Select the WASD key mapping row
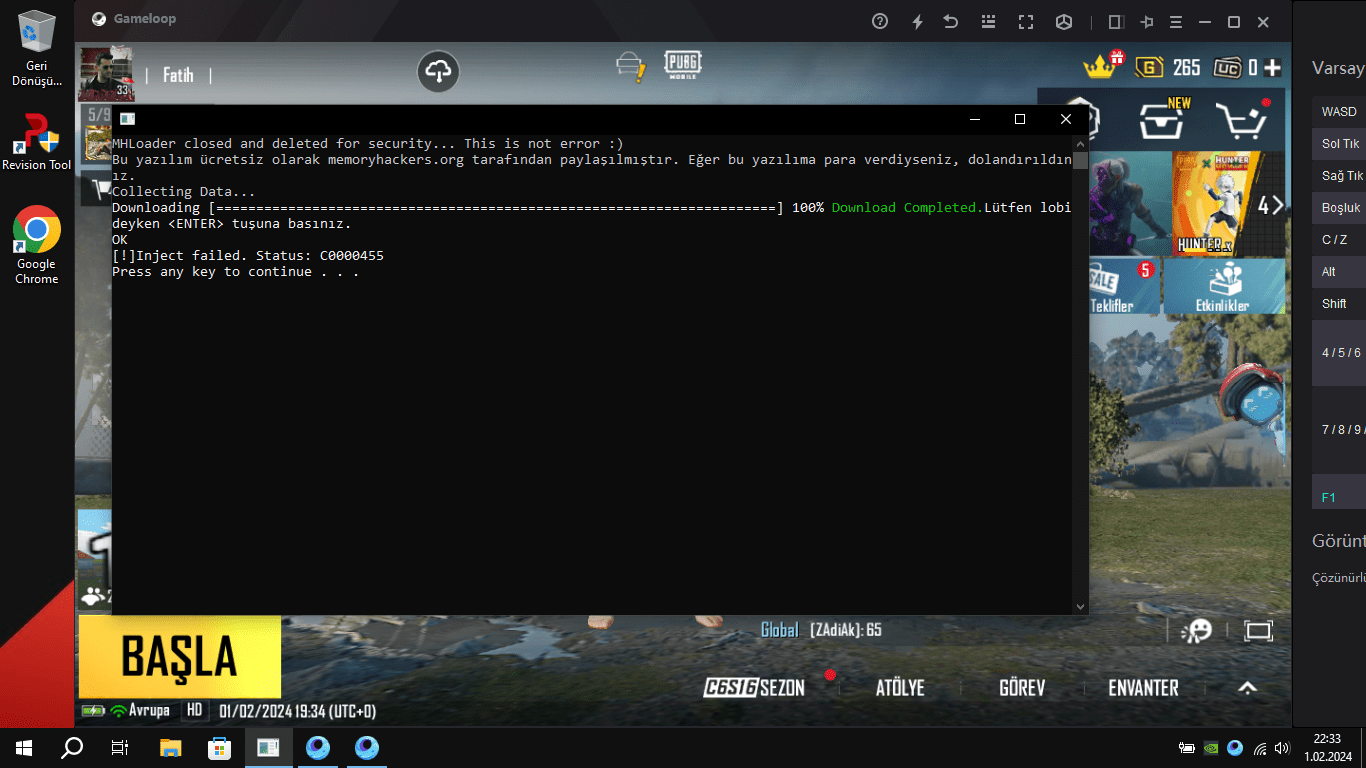The width and height of the screenshot is (1366, 768). pos(1339,112)
